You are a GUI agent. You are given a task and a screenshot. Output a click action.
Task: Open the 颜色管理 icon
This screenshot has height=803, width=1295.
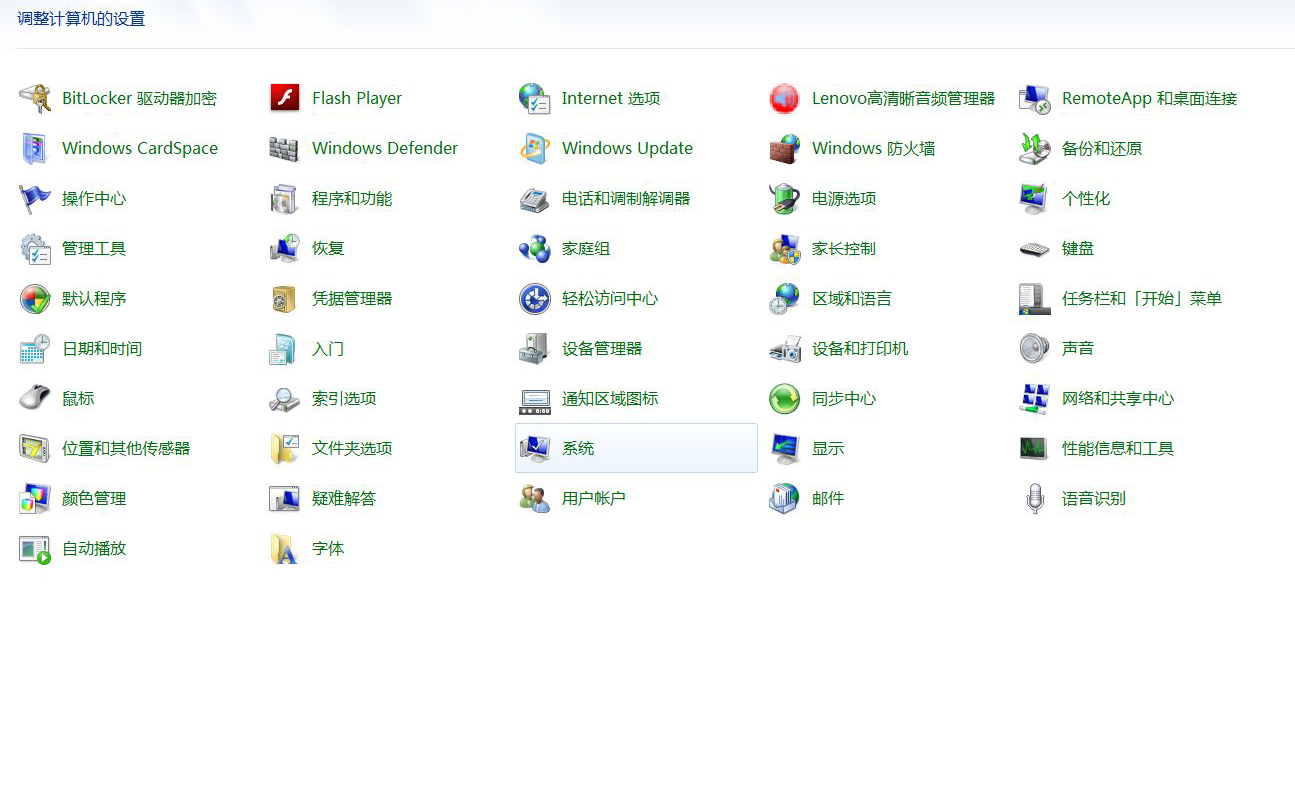(35, 498)
